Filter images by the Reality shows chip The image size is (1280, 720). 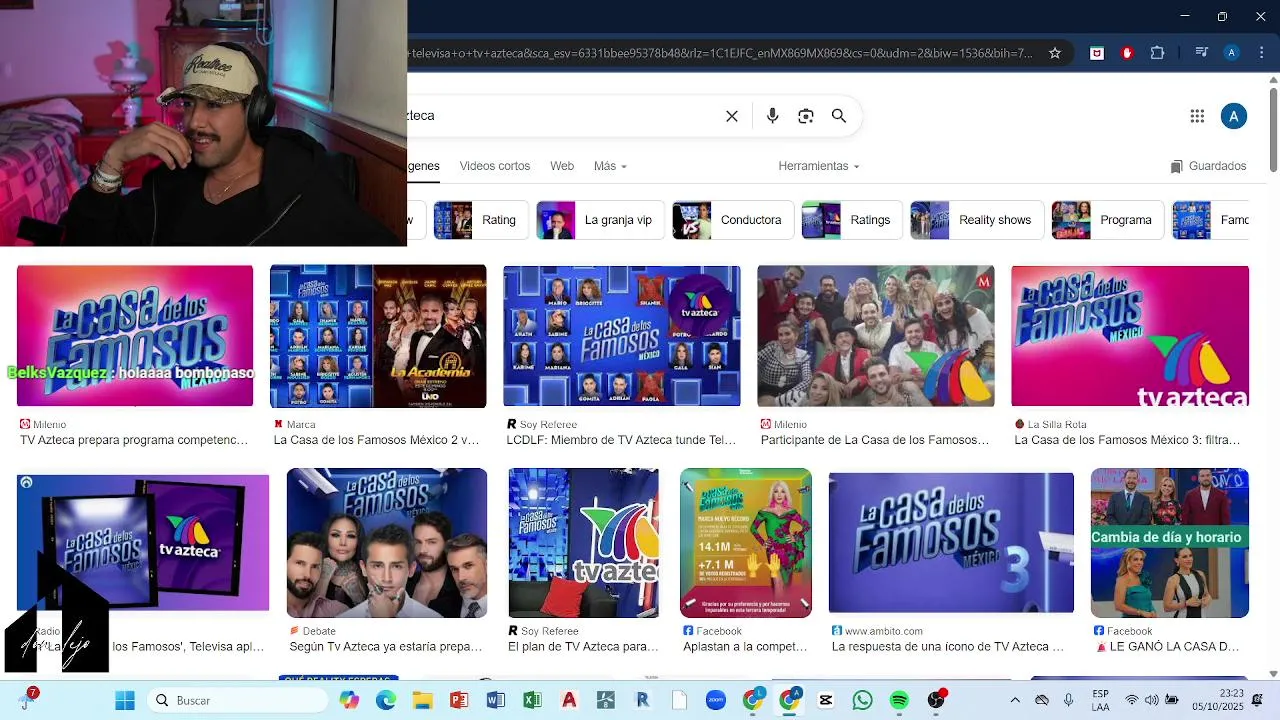977,220
